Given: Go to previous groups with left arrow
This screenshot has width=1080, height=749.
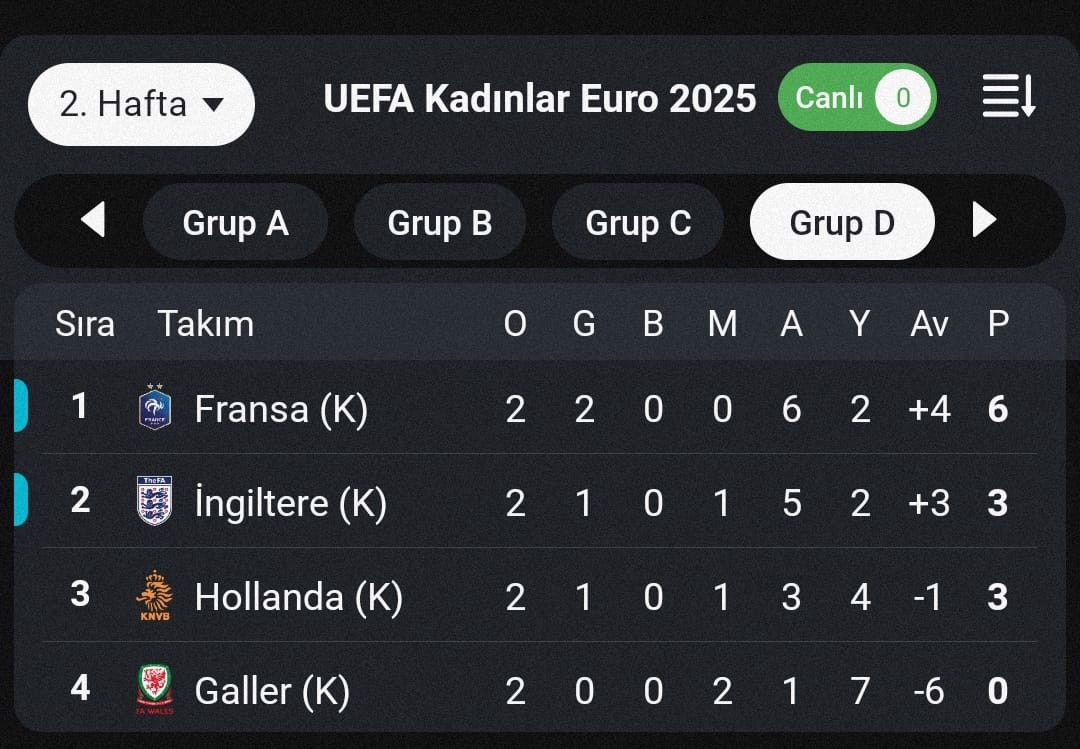Looking at the screenshot, I should coord(93,220).
